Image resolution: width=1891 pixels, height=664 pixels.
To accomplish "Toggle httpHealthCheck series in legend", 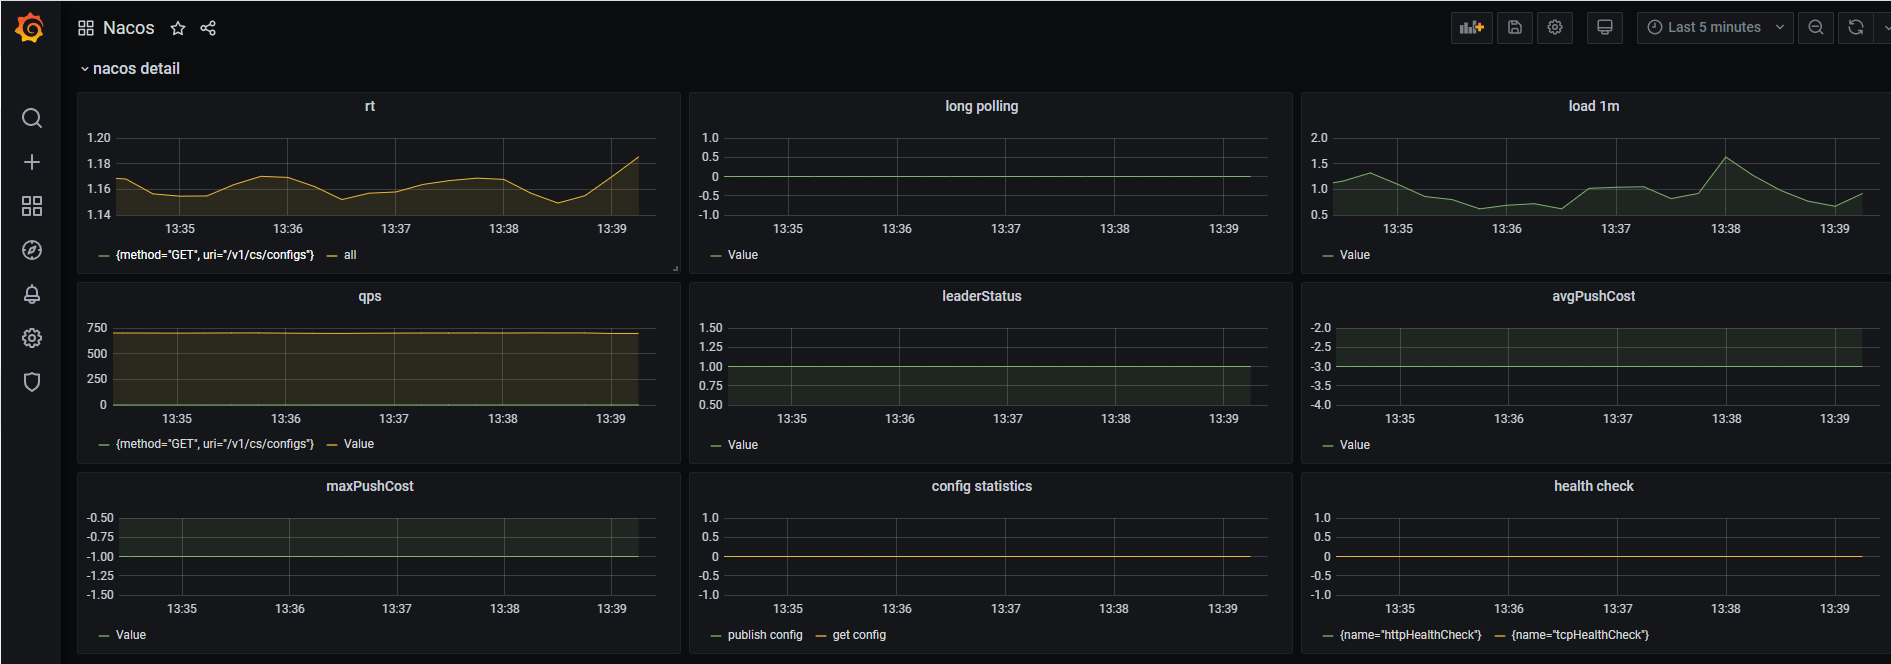I will (1411, 635).
